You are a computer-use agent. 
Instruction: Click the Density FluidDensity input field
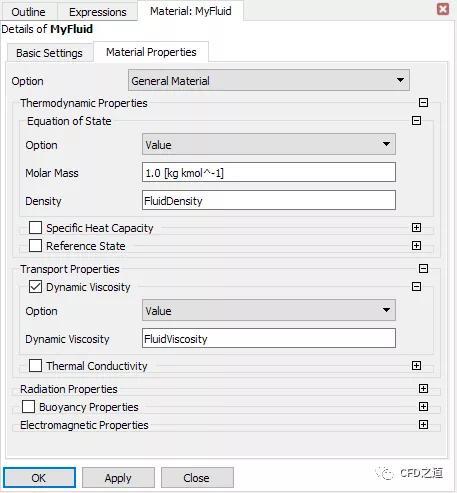click(x=269, y=200)
